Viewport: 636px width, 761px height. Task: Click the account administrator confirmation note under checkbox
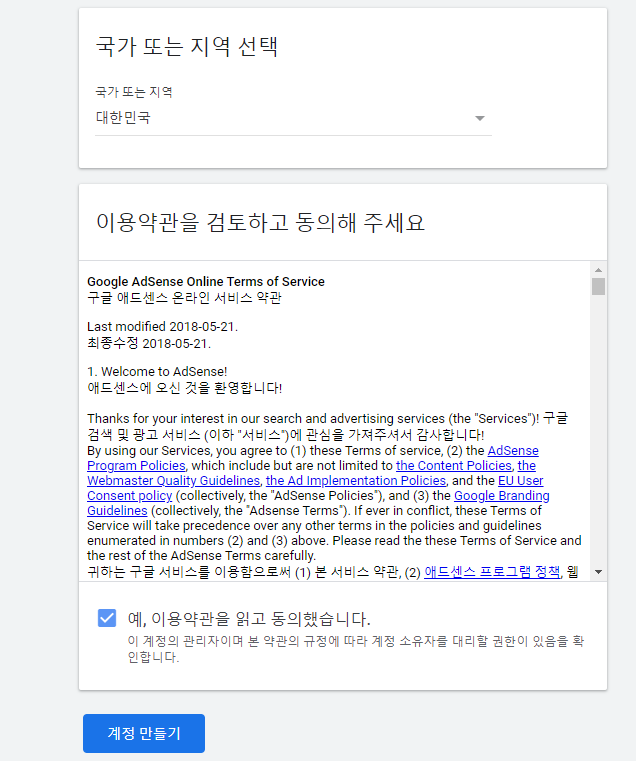[x=355, y=649]
